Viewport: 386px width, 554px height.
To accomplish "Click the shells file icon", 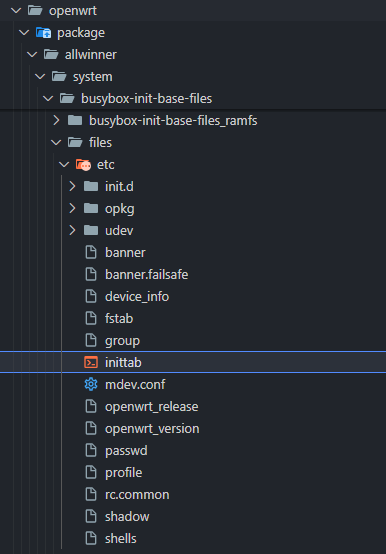I will pyautogui.click(x=91, y=538).
